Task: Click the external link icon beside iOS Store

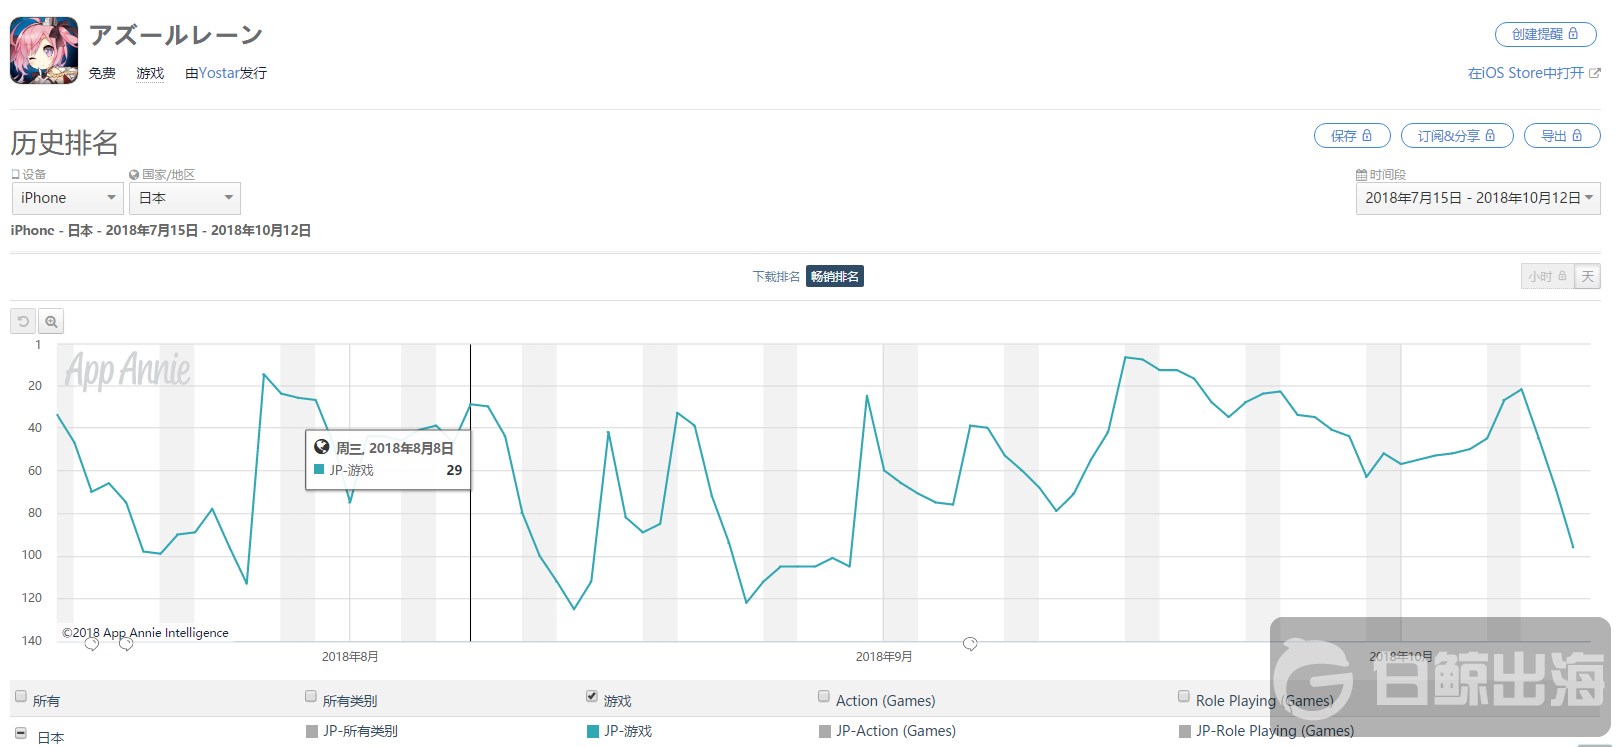Action: 1595,73
